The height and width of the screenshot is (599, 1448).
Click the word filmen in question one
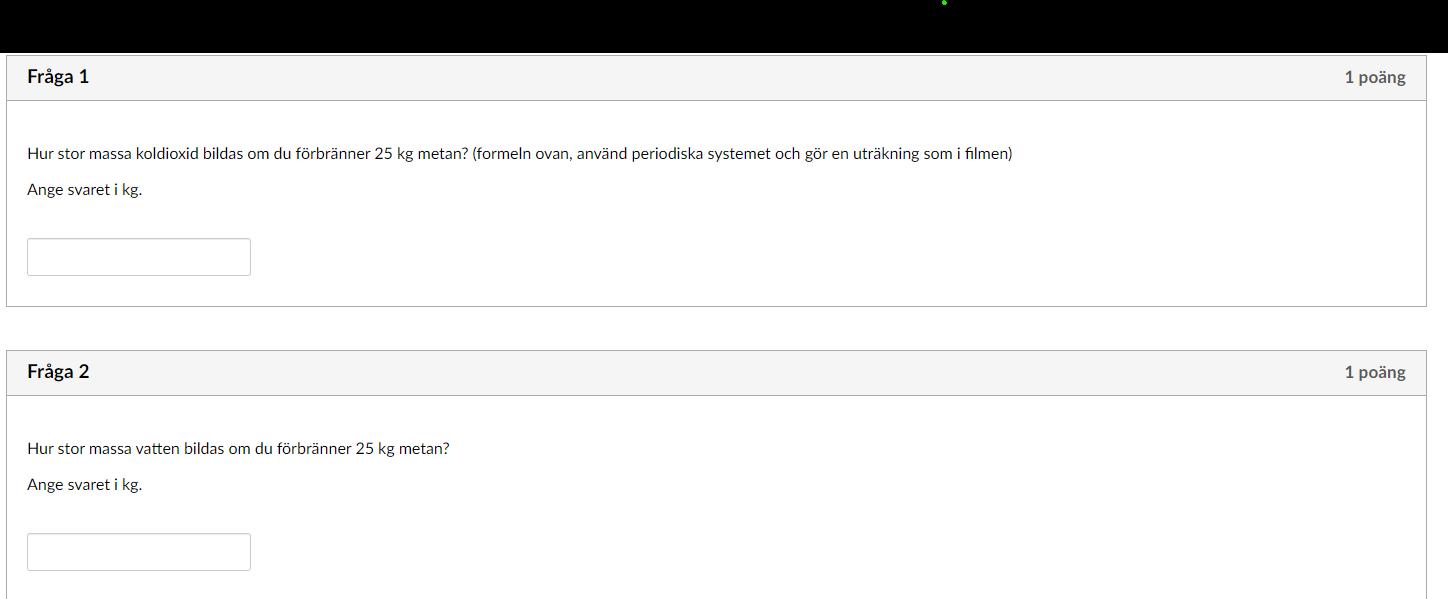[x=986, y=154]
